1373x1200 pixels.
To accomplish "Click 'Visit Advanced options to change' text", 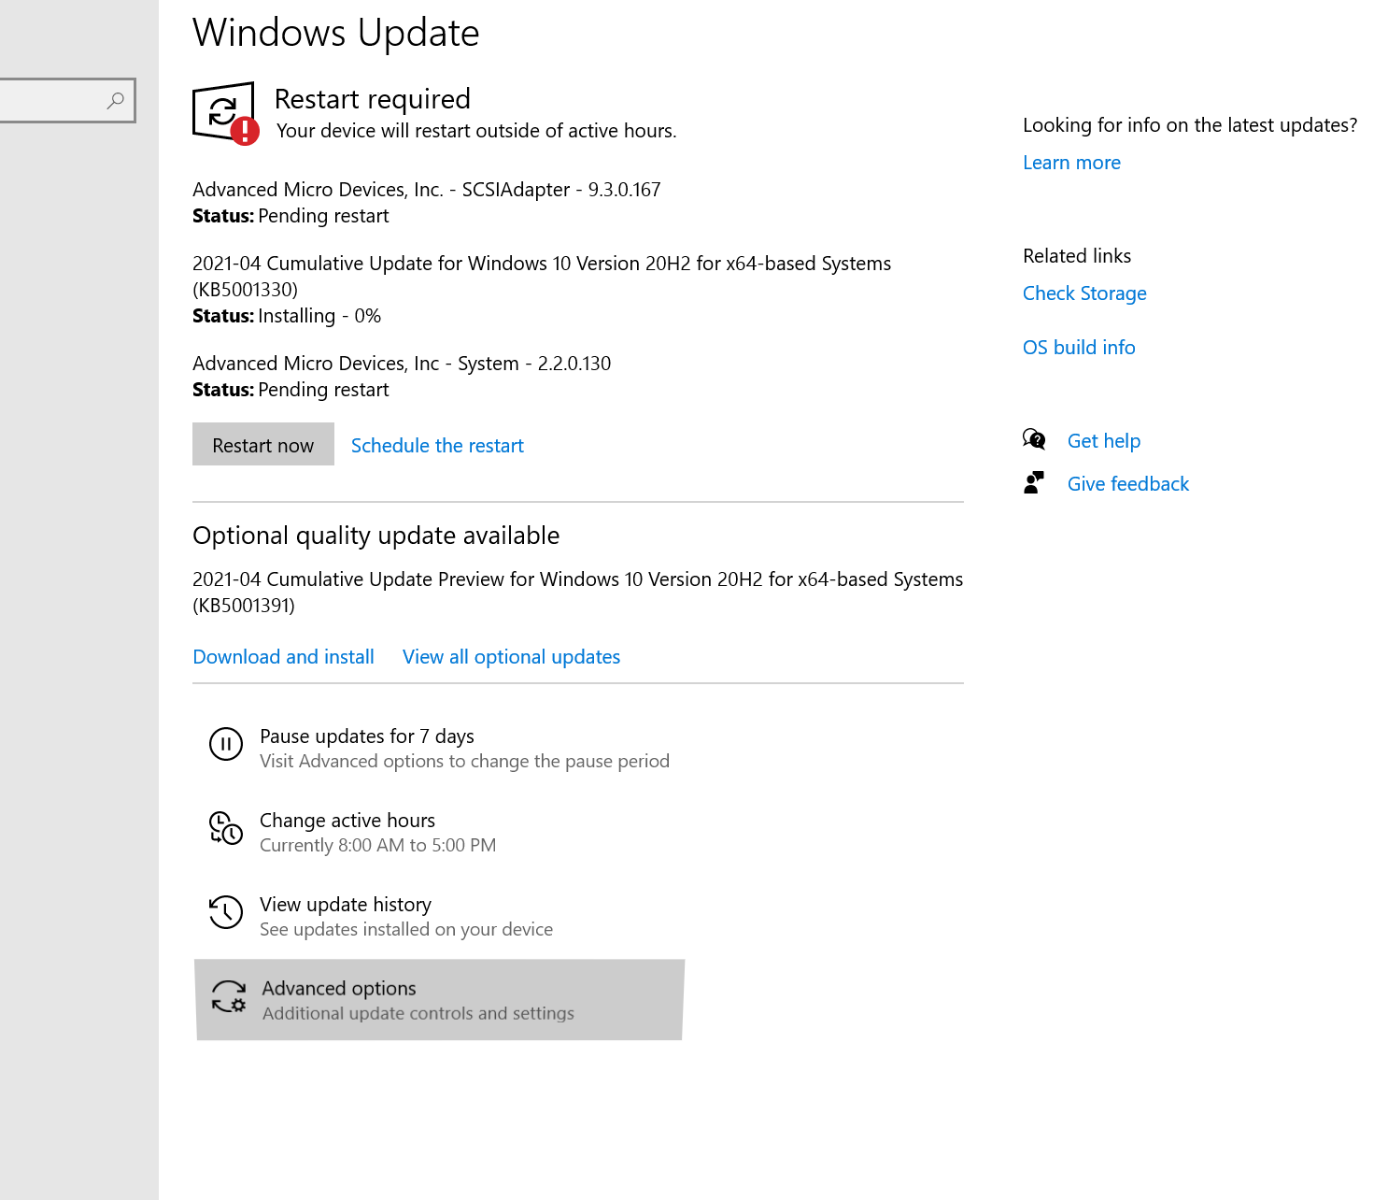I will 464,761.
